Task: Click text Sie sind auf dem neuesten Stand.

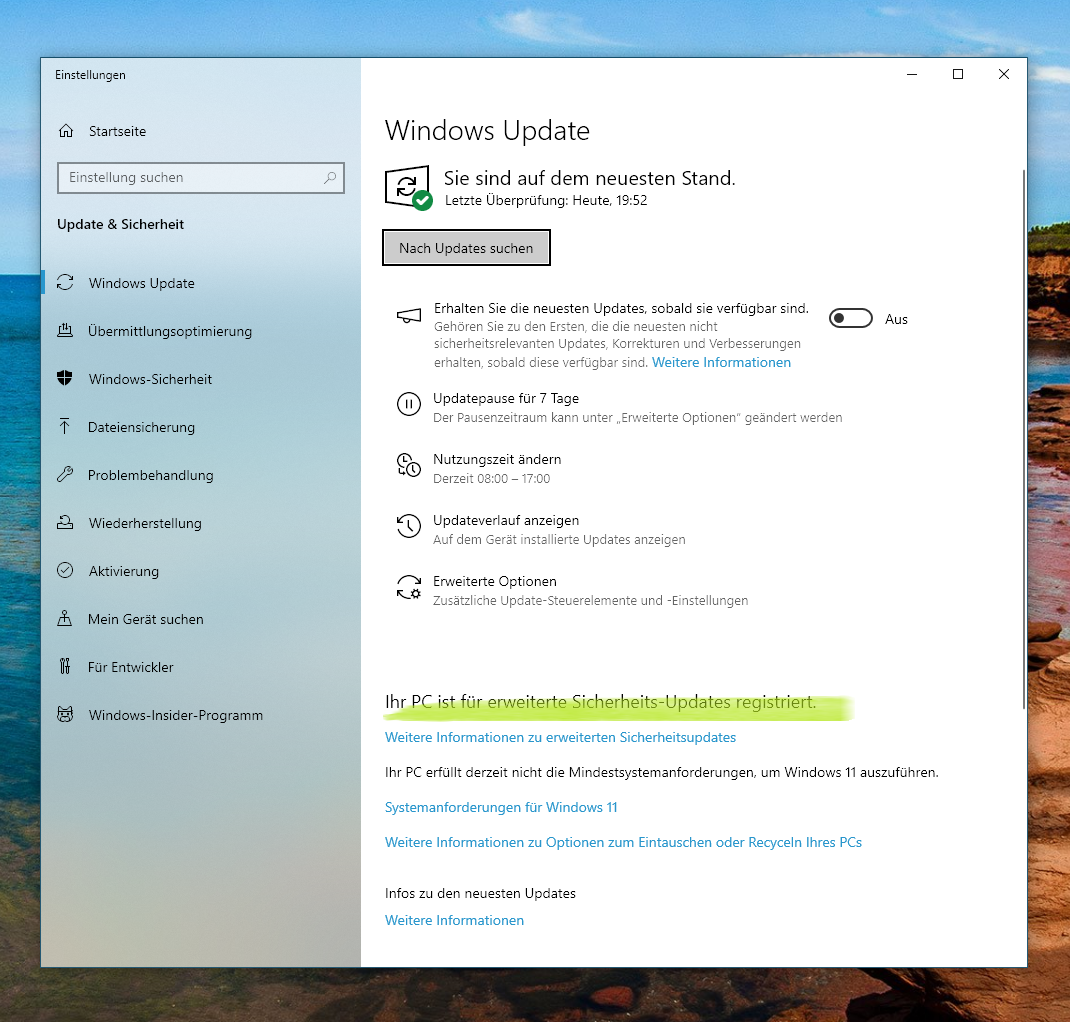Action: (590, 178)
